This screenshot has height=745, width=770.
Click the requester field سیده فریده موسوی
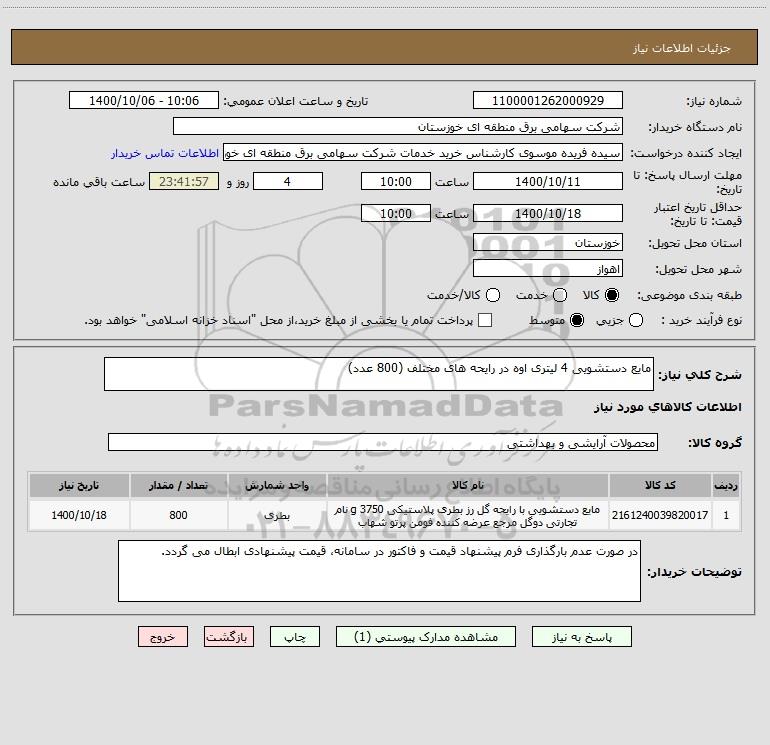(x=423, y=153)
